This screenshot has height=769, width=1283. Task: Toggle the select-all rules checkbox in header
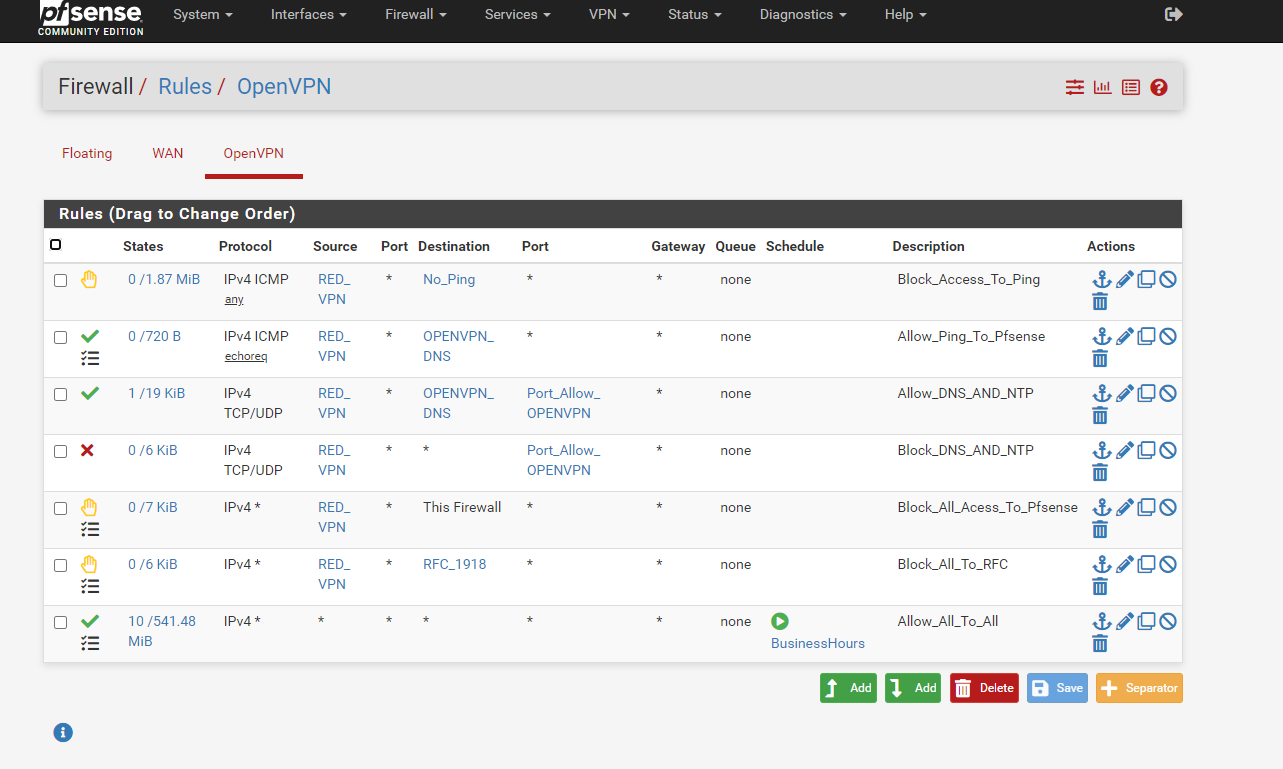point(55,245)
